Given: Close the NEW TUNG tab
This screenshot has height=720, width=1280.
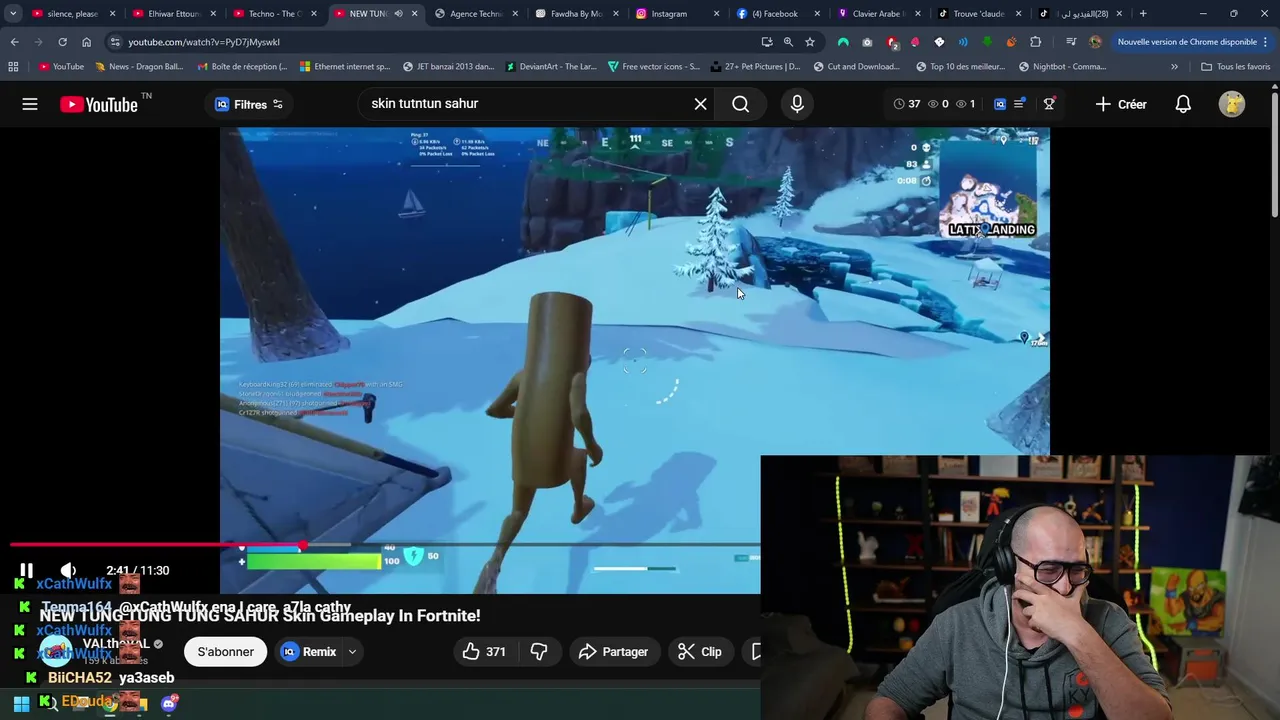Looking at the screenshot, I should tap(415, 14).
